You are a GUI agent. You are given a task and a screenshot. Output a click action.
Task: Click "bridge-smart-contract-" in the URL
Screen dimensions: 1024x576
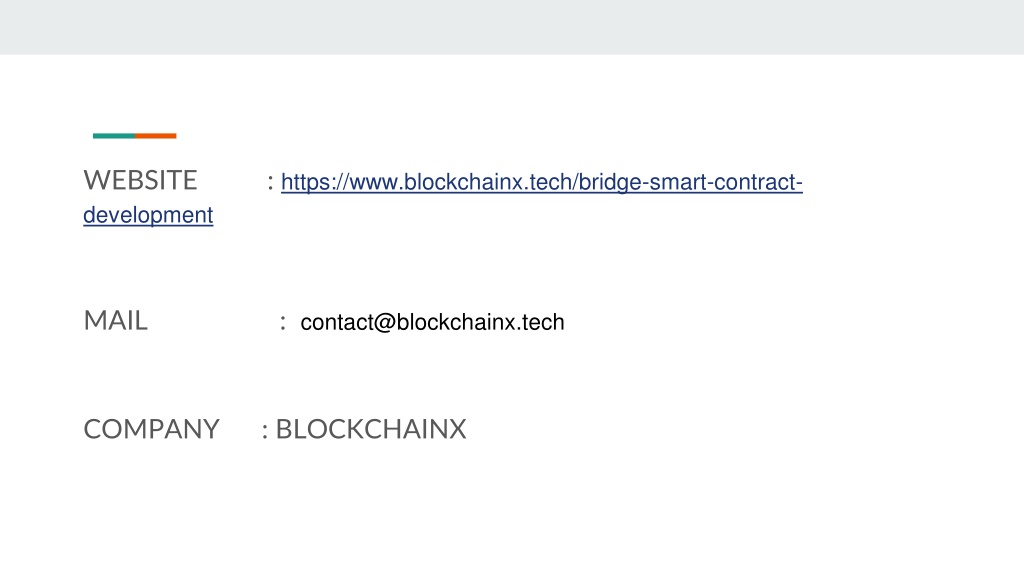click(690, 182)
